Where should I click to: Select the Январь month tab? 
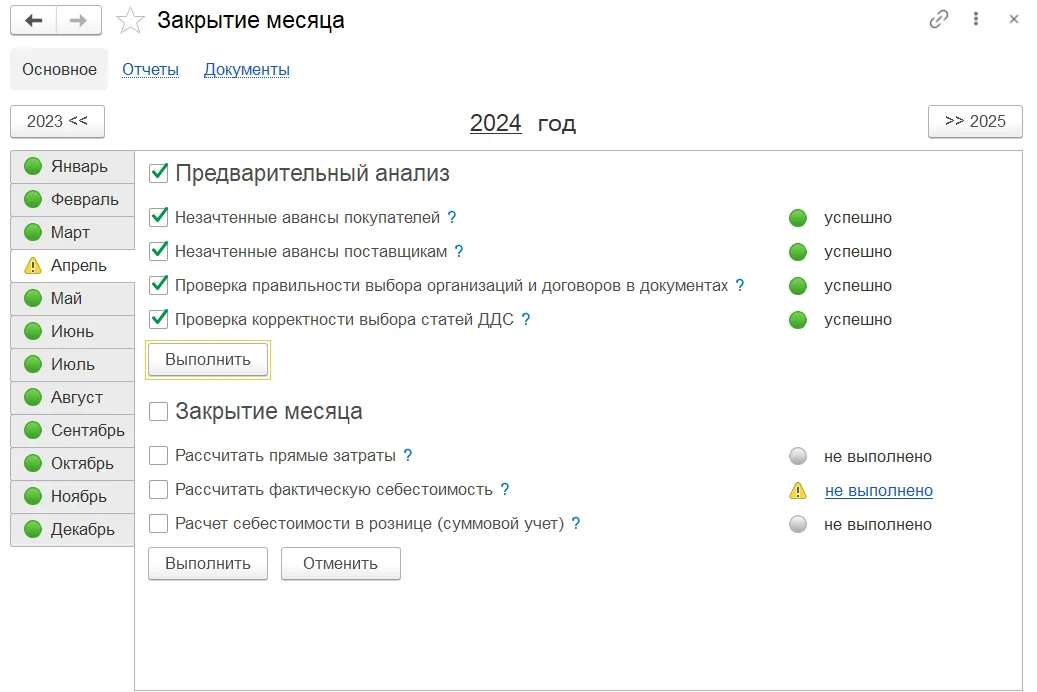[x=73, y=167]
